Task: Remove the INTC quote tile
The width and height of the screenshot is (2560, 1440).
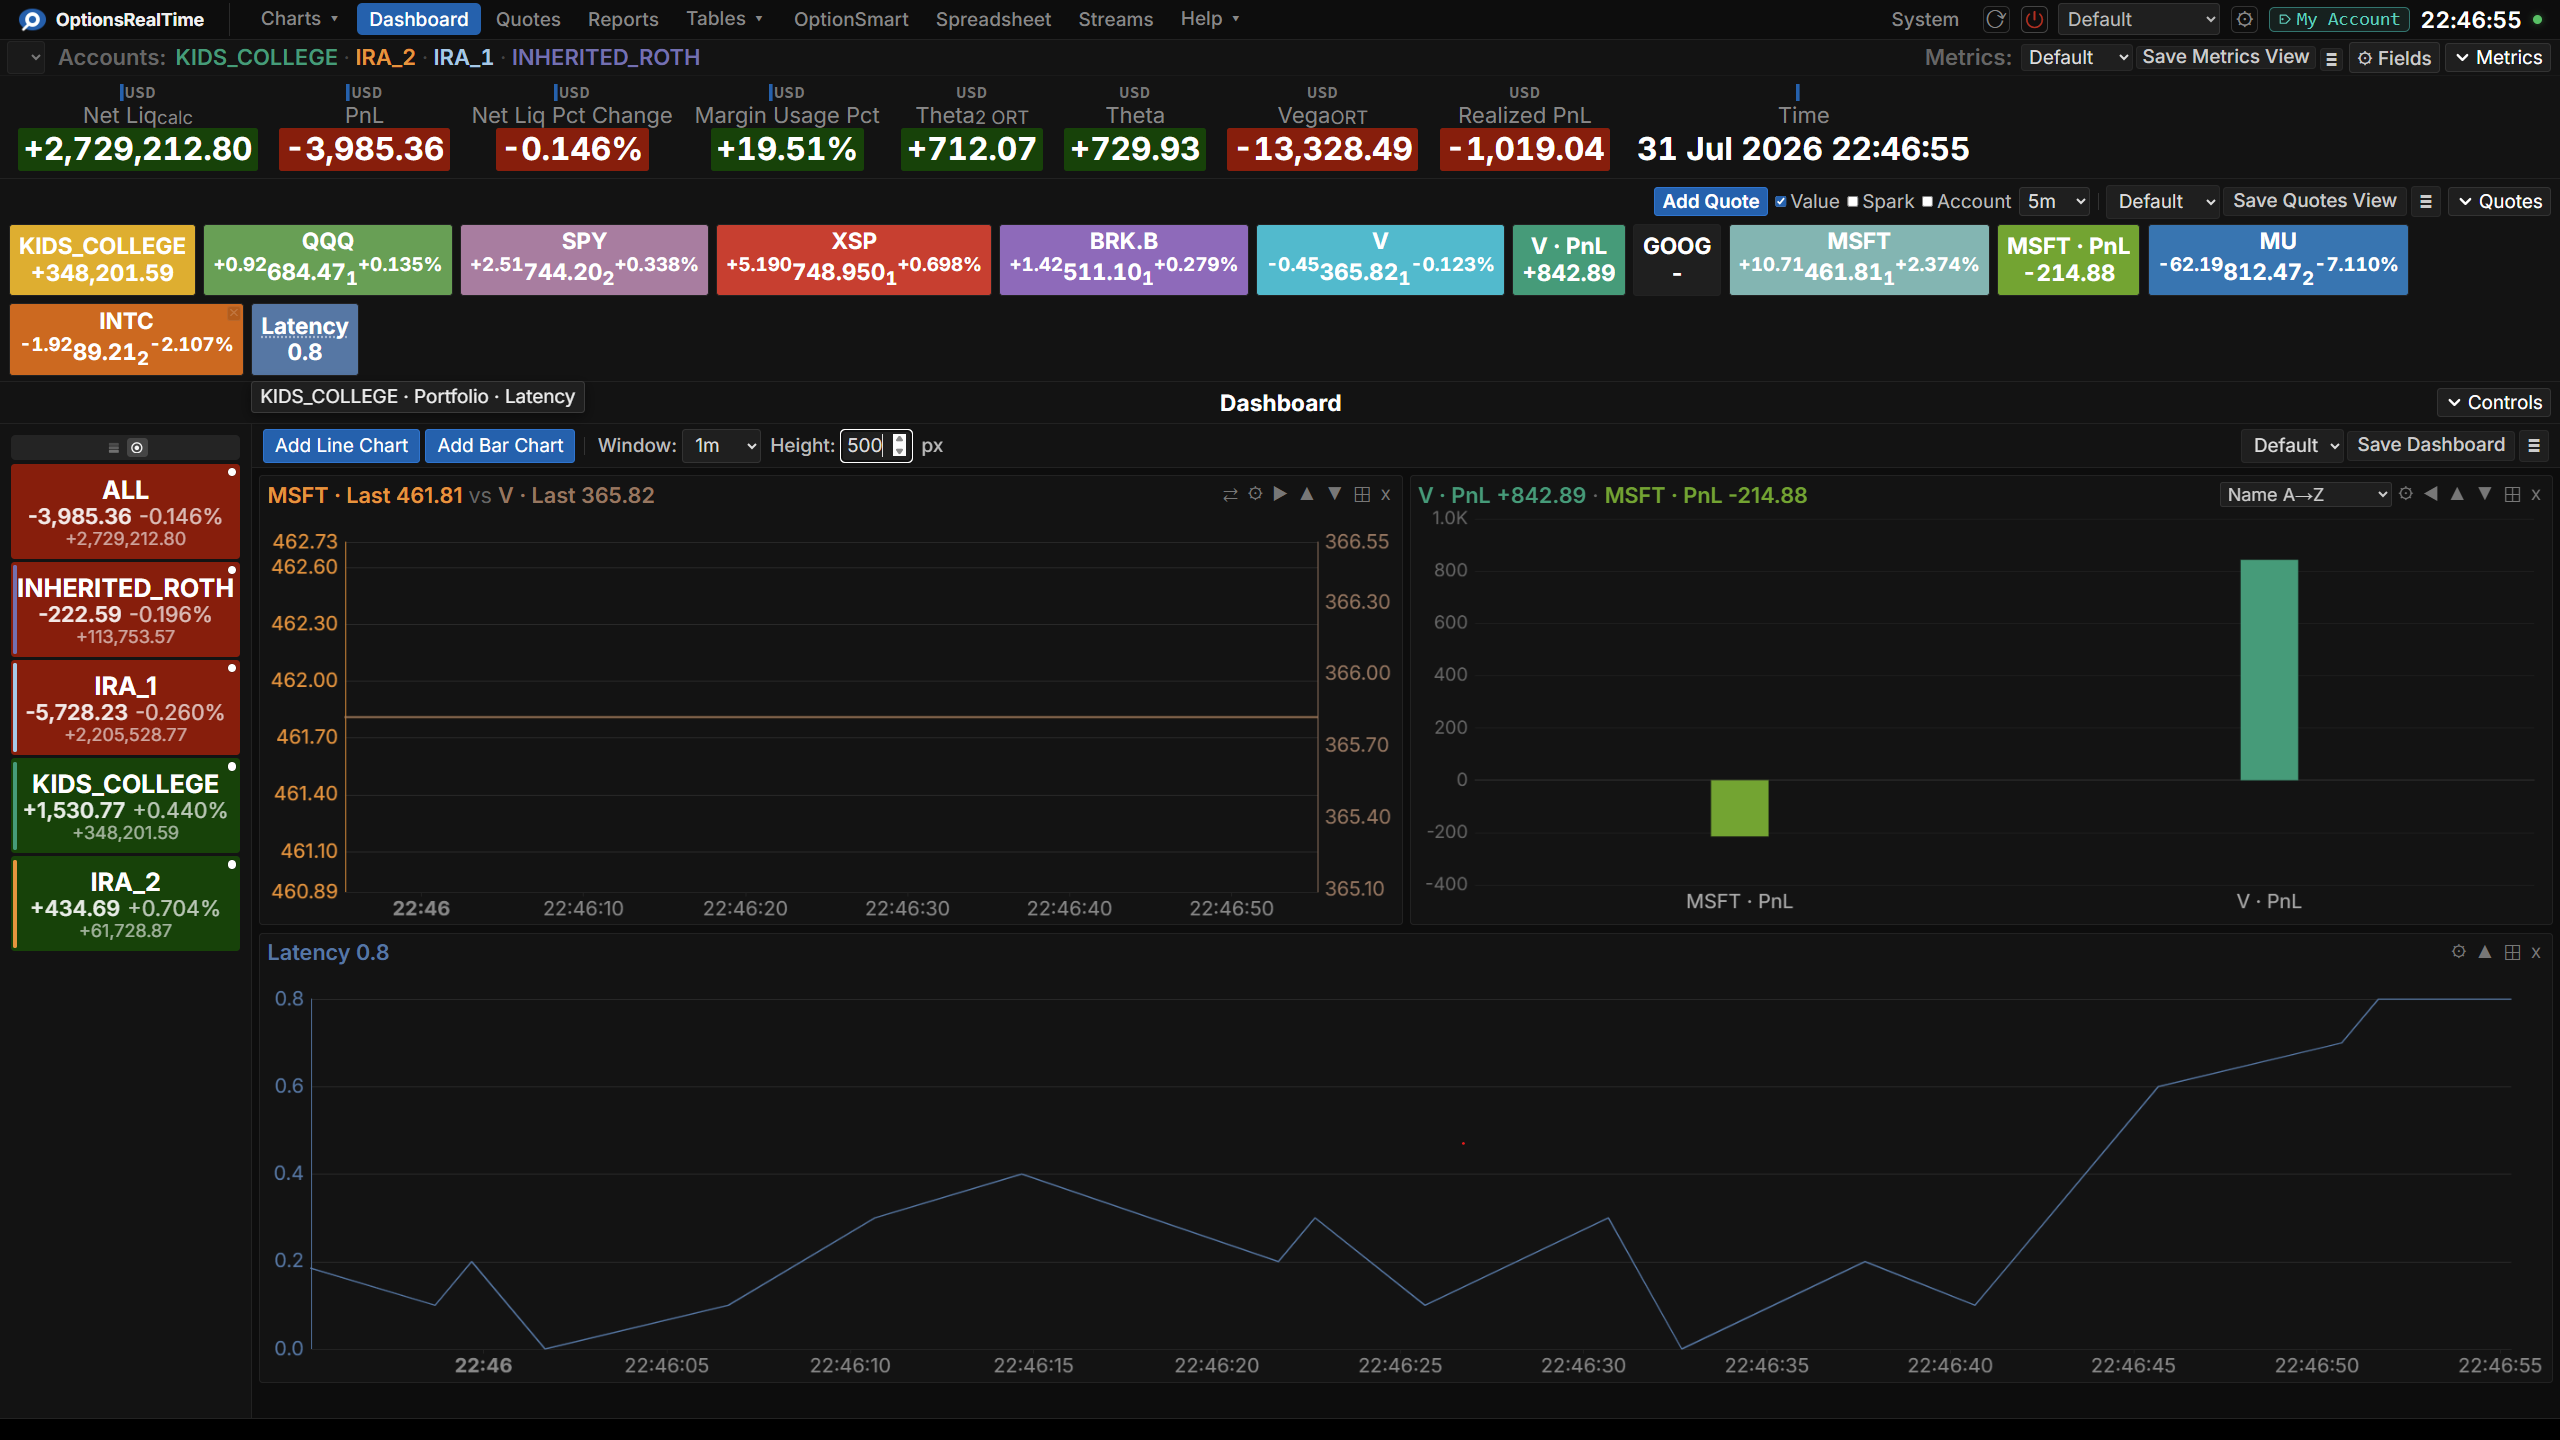Action: coord(233,313)
